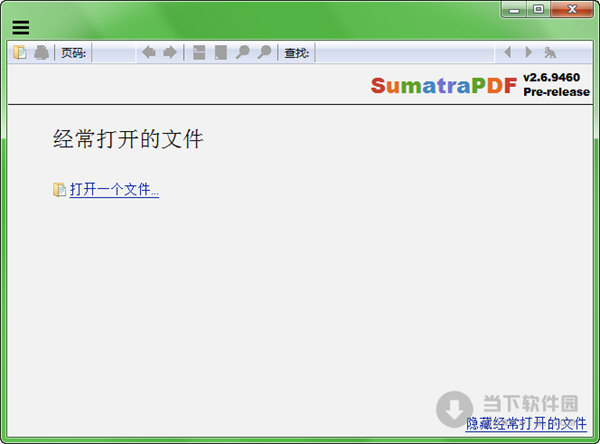Click the find (查找) text field
This screenshot has width=600, height=444.
[404, 52]
